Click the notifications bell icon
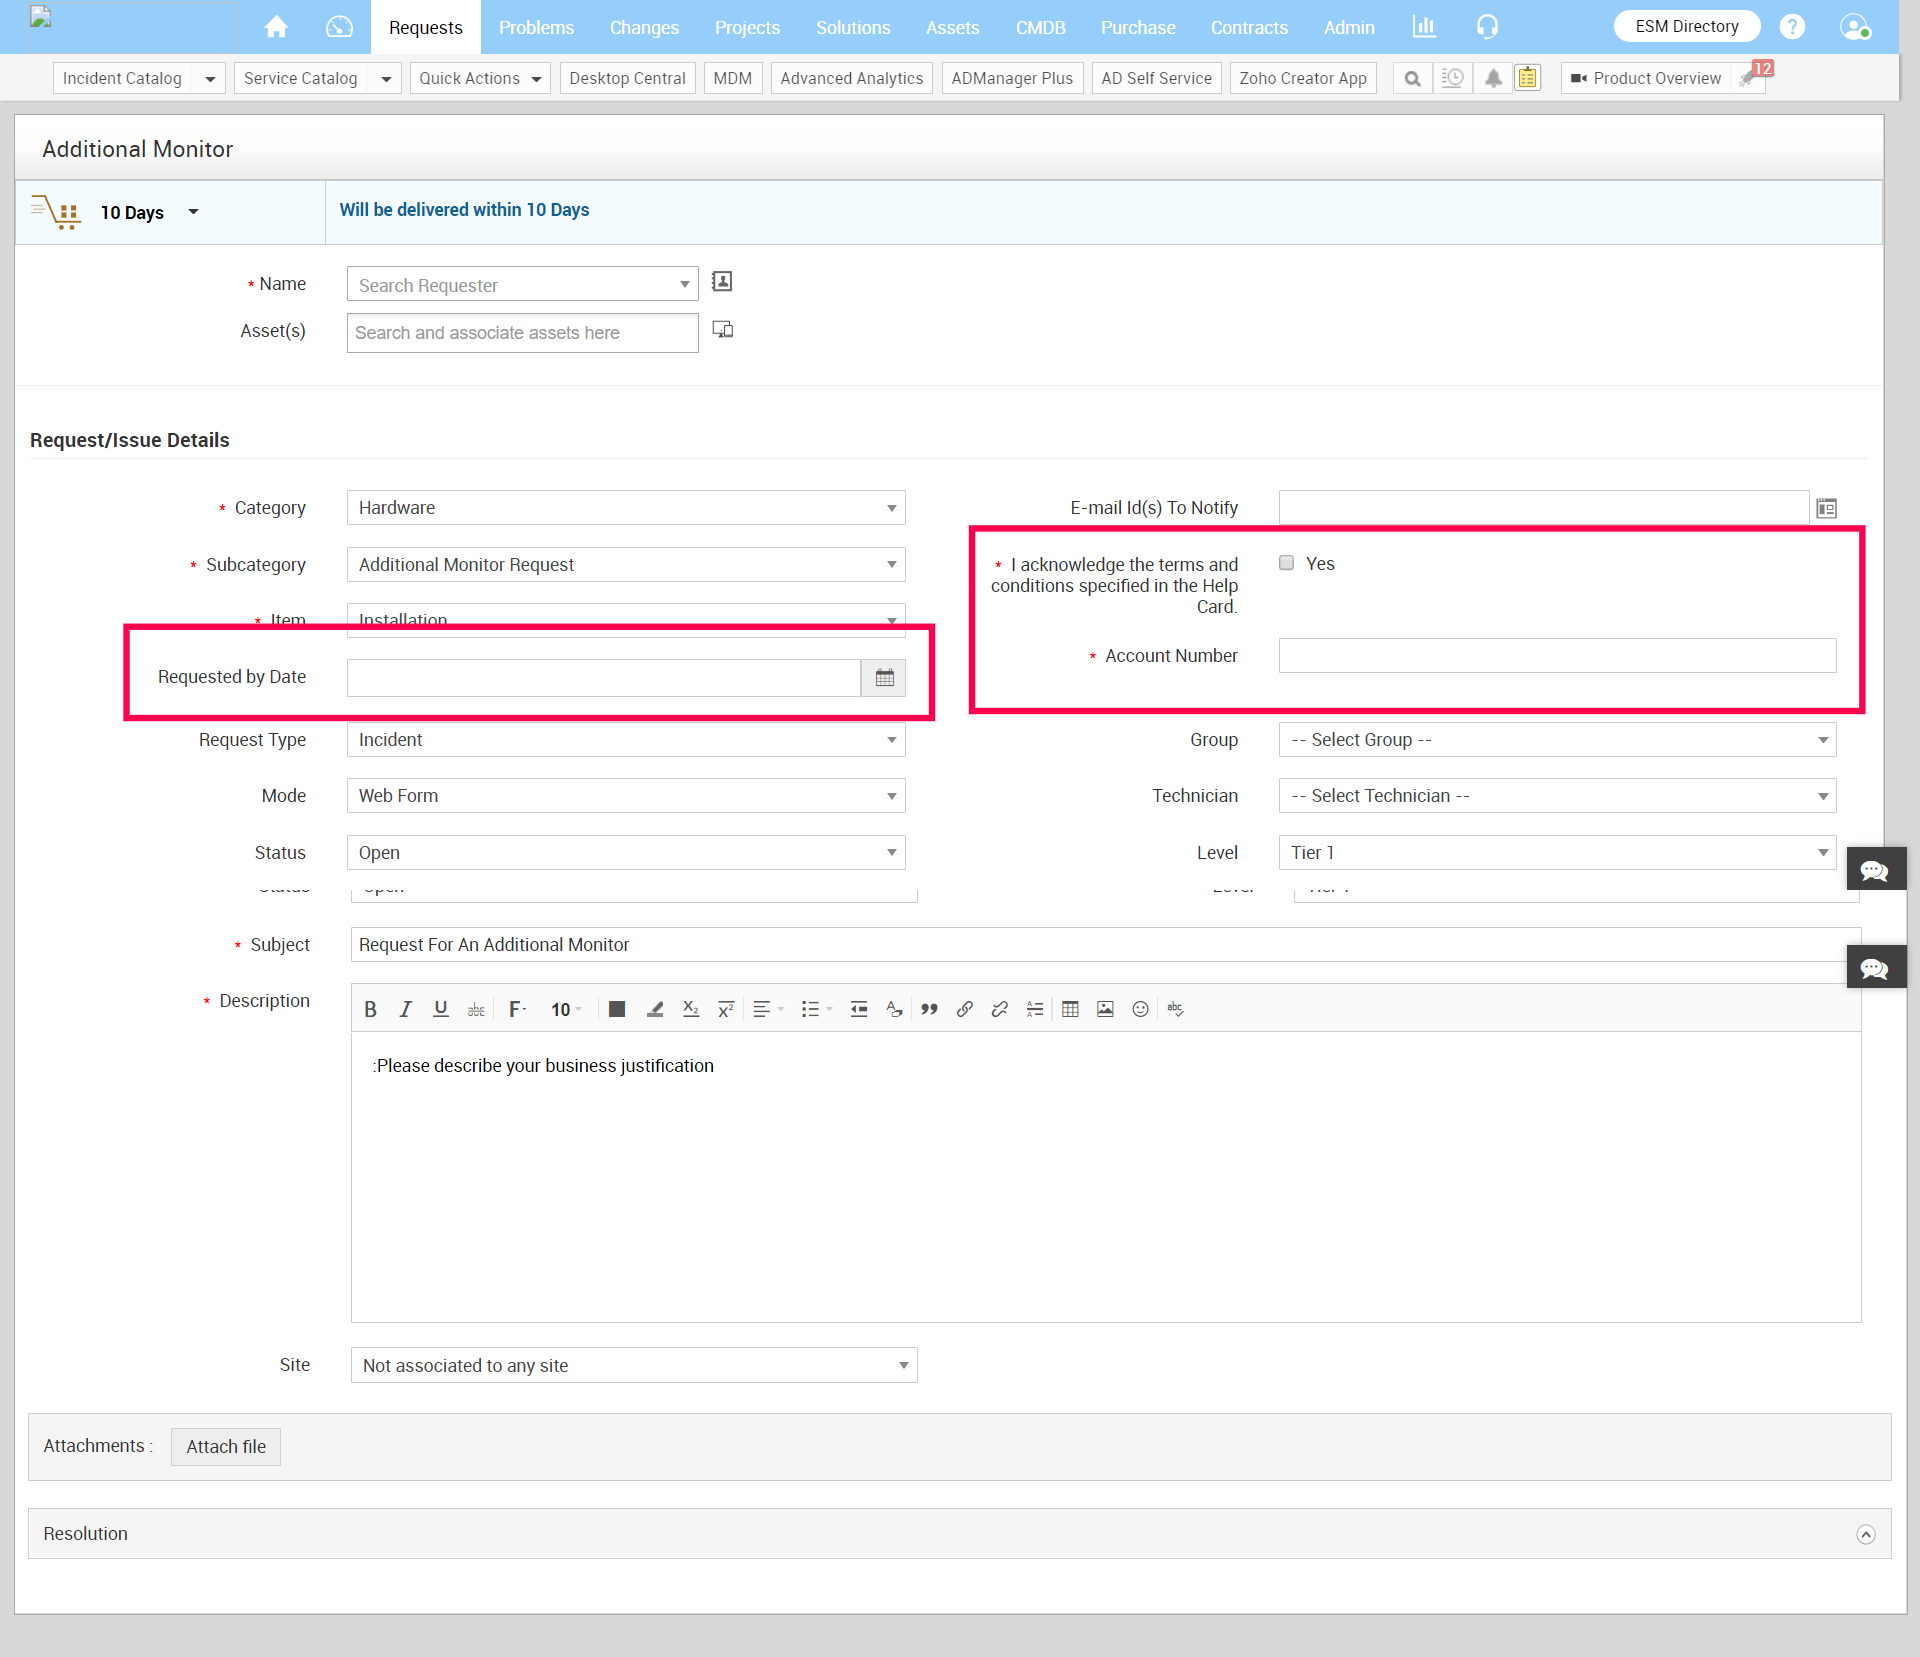The width and height of the screenshot is (1920, 1657). point(1492,78)
